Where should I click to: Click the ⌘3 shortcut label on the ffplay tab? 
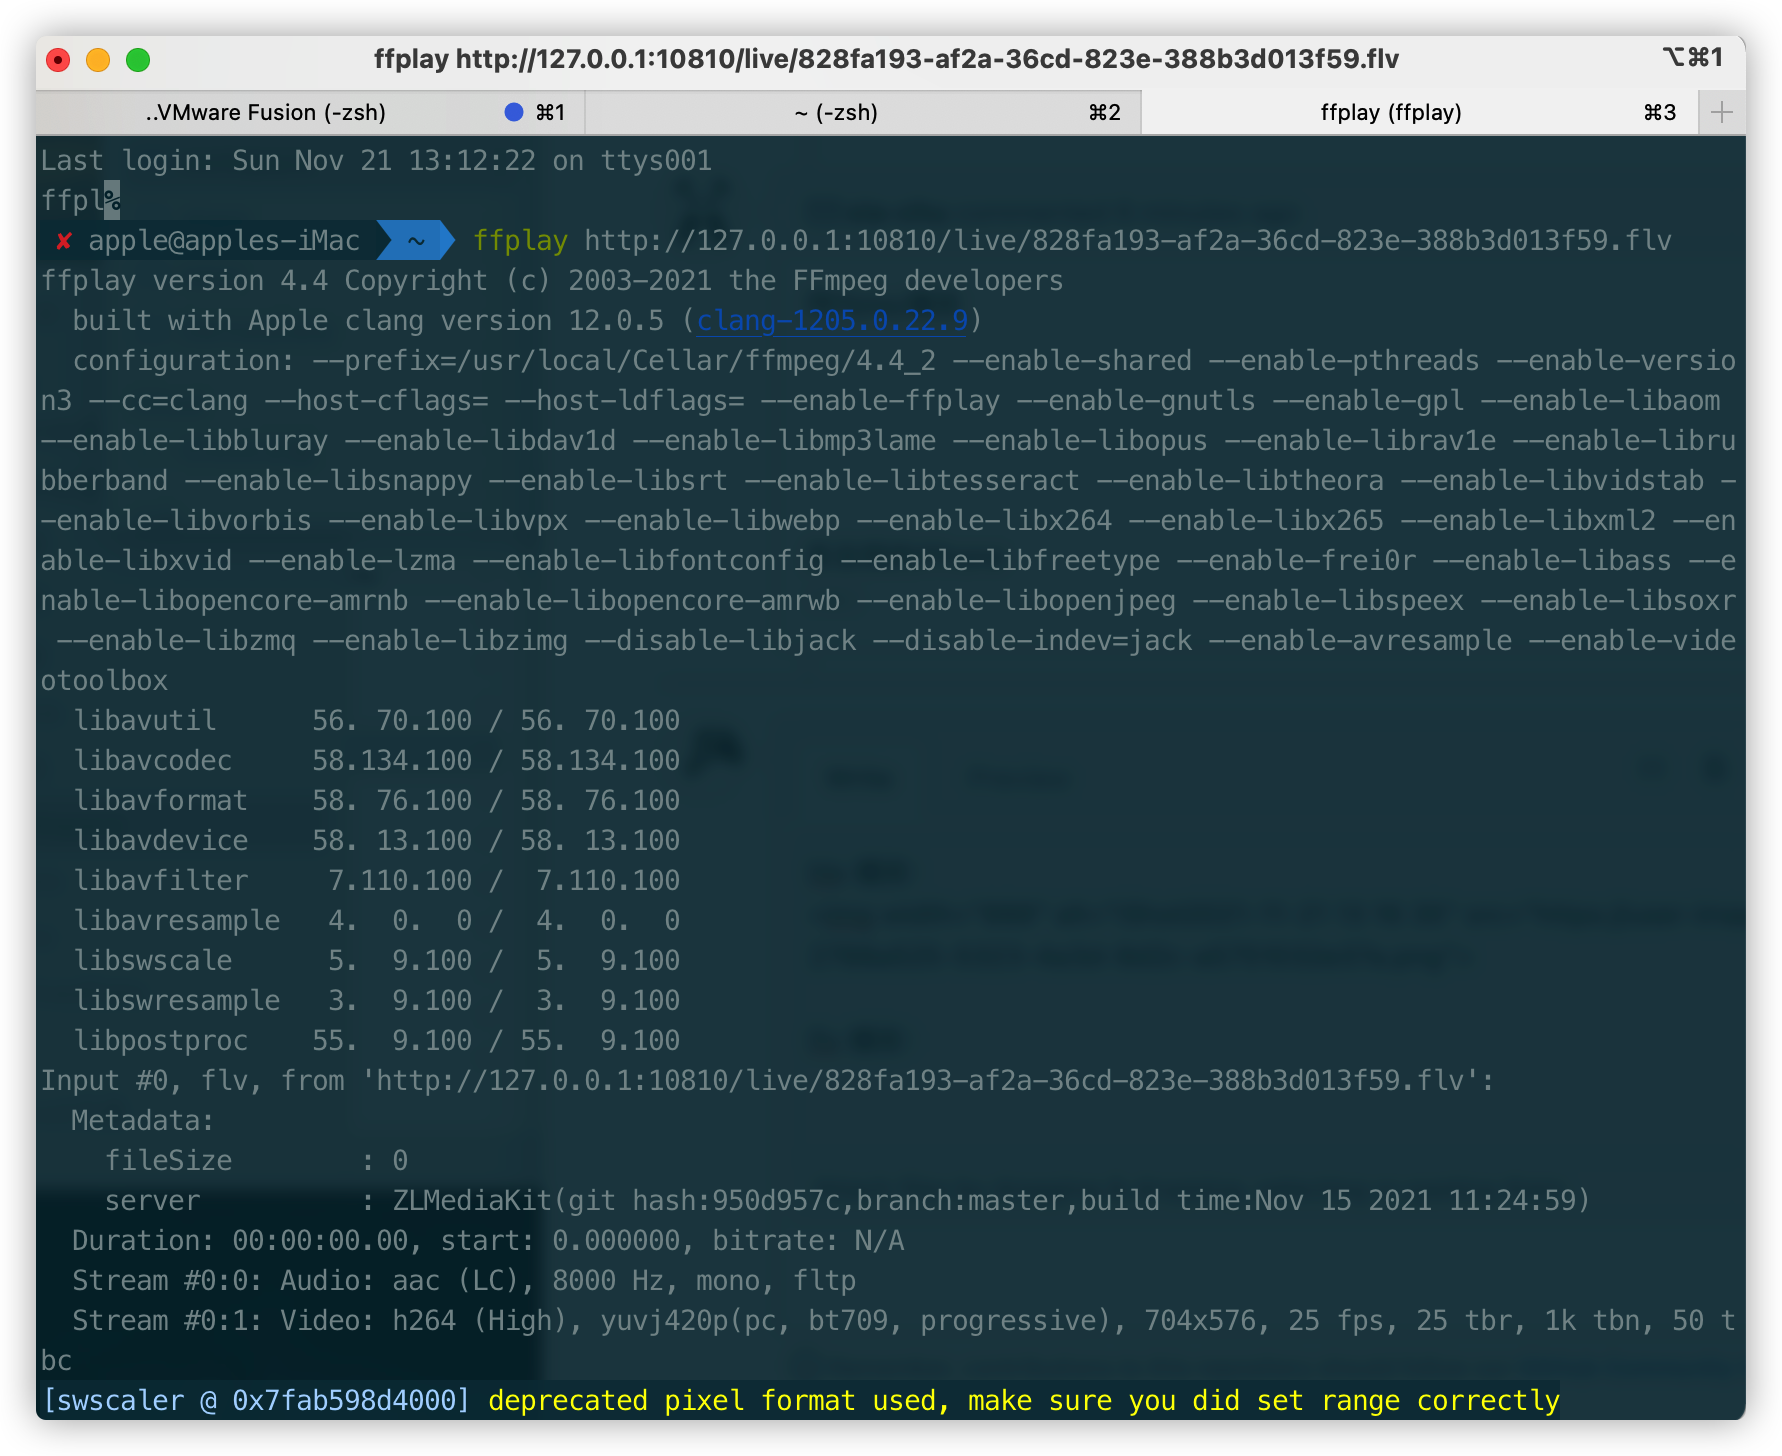click(x=1659, y=112)
